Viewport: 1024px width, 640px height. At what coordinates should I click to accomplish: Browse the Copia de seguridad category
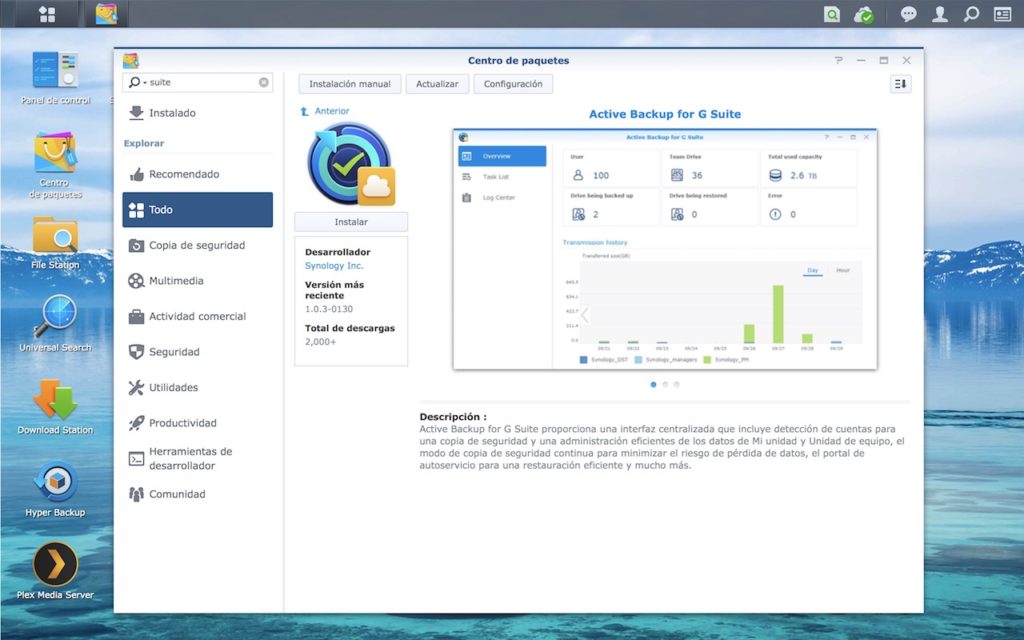click(197, 246)
